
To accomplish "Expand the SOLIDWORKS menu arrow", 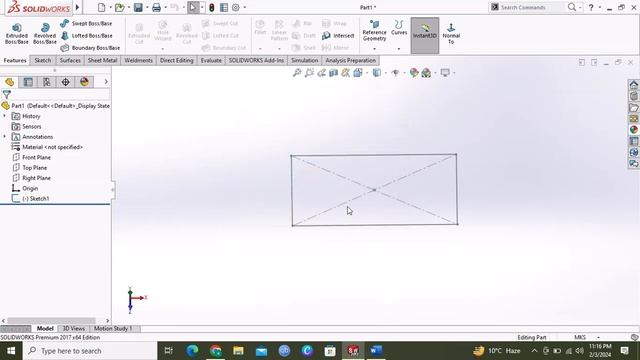I will click(77, 7).
